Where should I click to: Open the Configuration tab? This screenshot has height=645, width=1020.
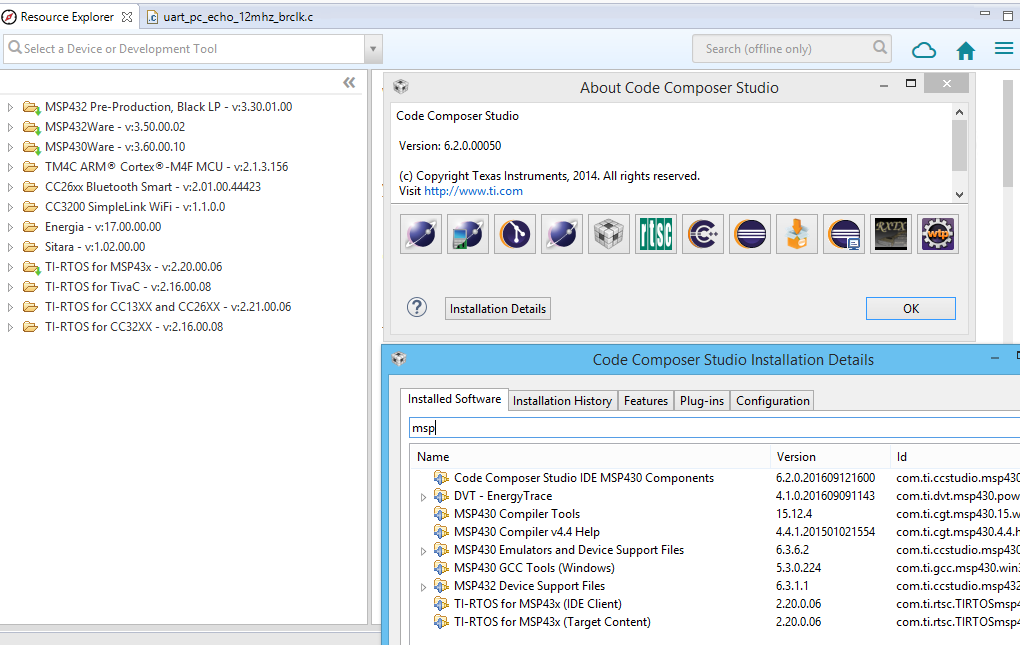pyautogui.click(x=772, y=401)
